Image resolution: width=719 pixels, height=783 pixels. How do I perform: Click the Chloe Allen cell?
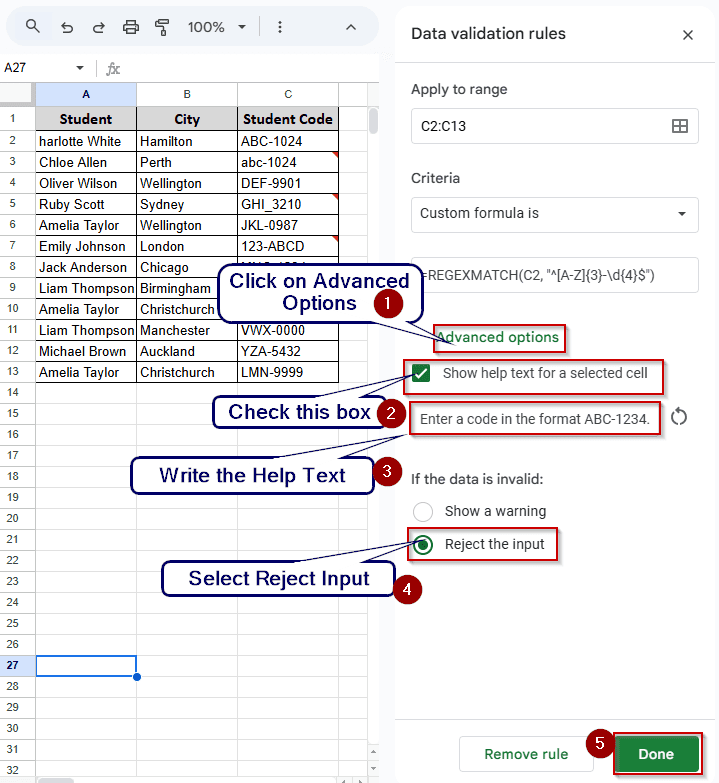pos(86,162)
